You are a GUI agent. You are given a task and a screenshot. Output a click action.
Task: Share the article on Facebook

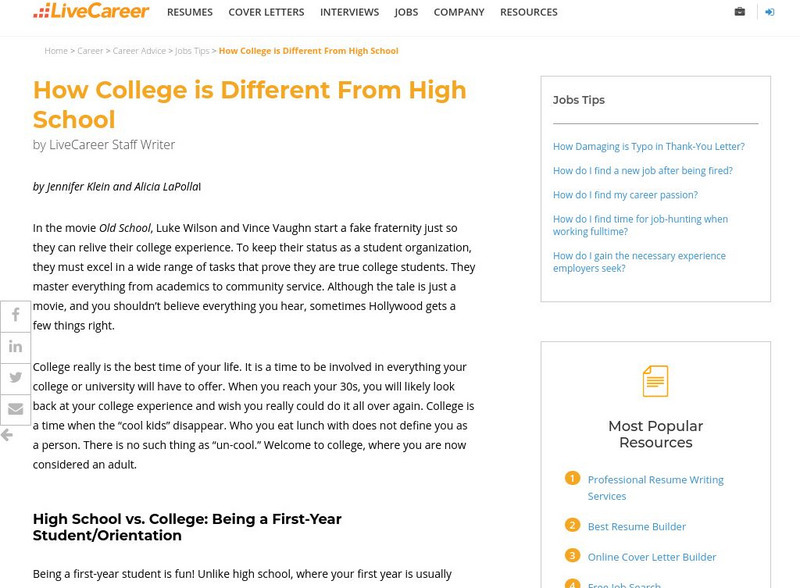point(15,315)
